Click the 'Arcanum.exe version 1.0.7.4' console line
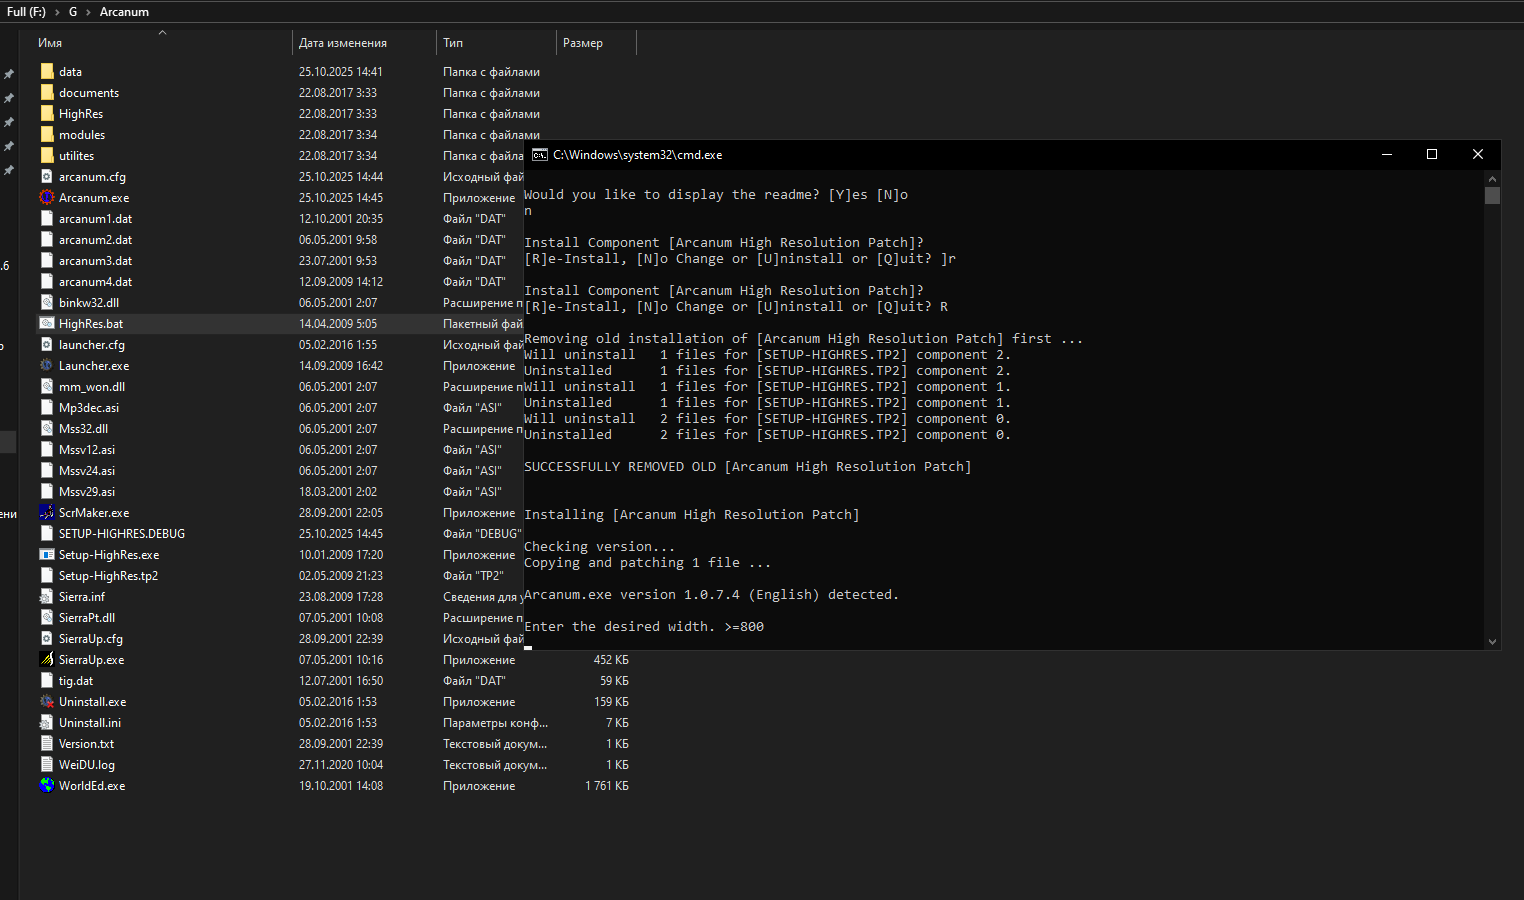Image resolution: width=1524 pixels, height=900 pixels. (x=712, y=595)
